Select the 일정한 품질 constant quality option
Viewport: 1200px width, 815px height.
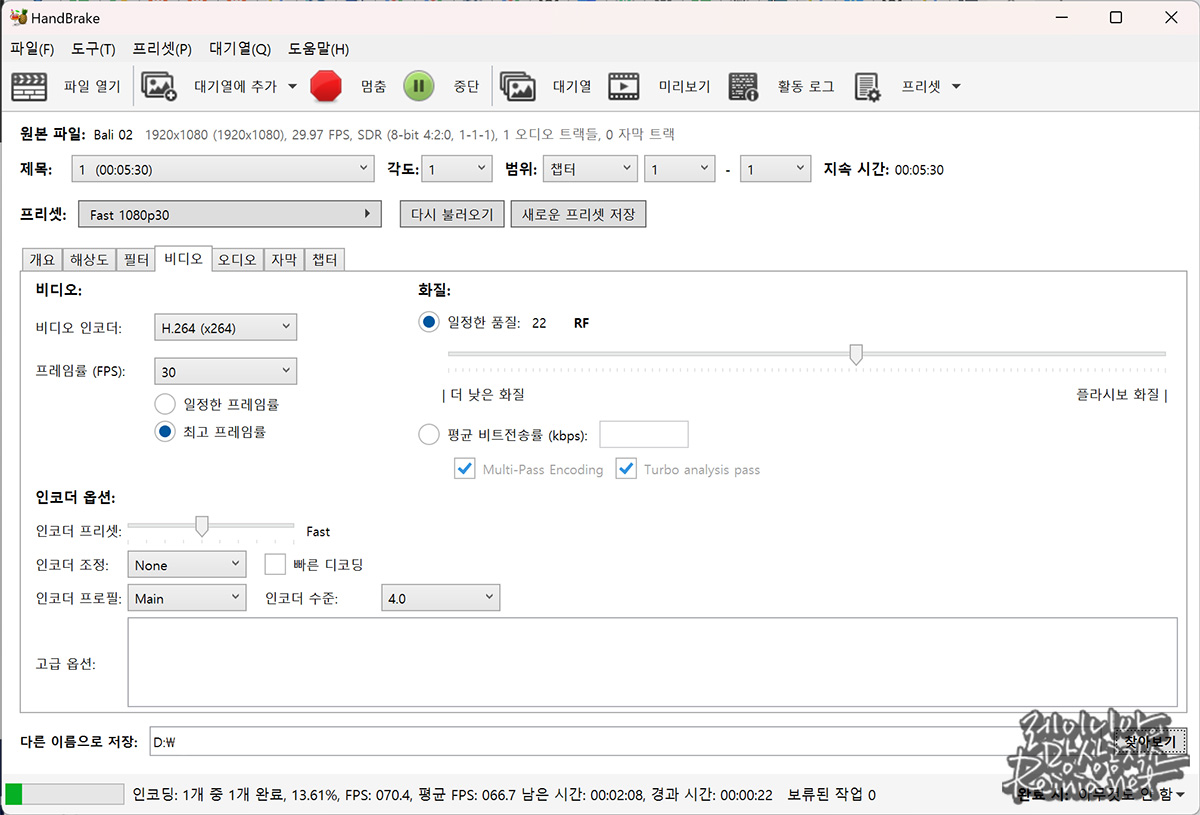tap(429, 322)
